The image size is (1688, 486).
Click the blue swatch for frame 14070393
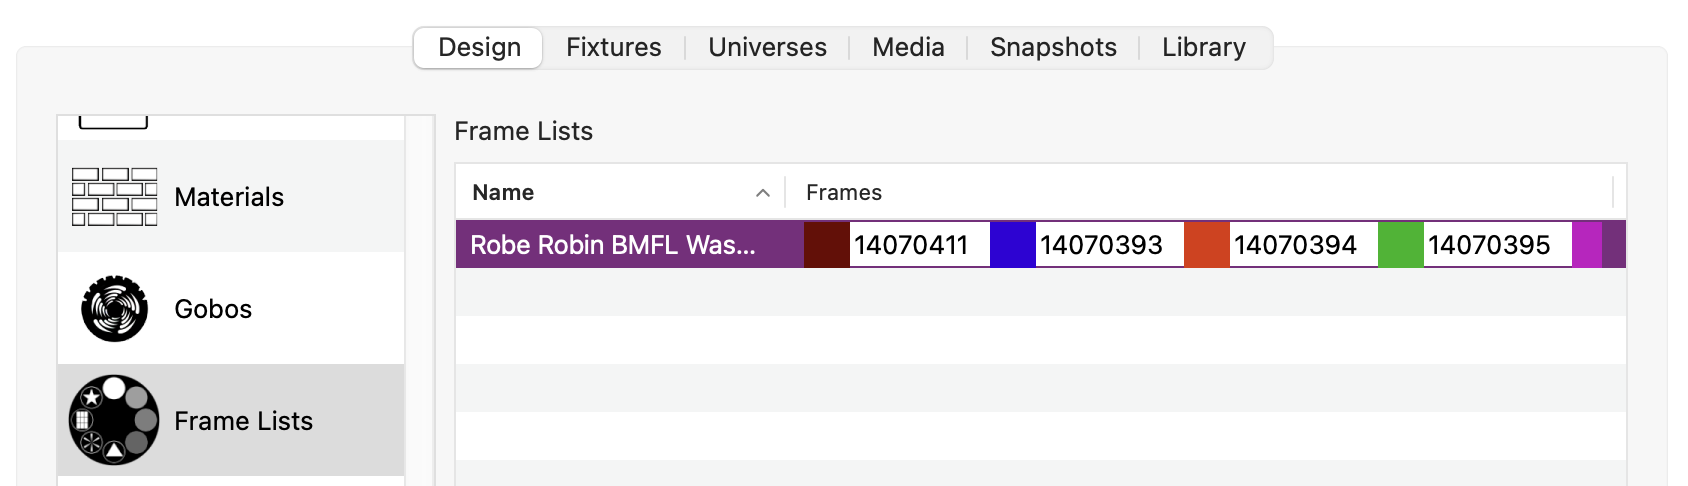pyautogui.click(x=1012, y=245)
